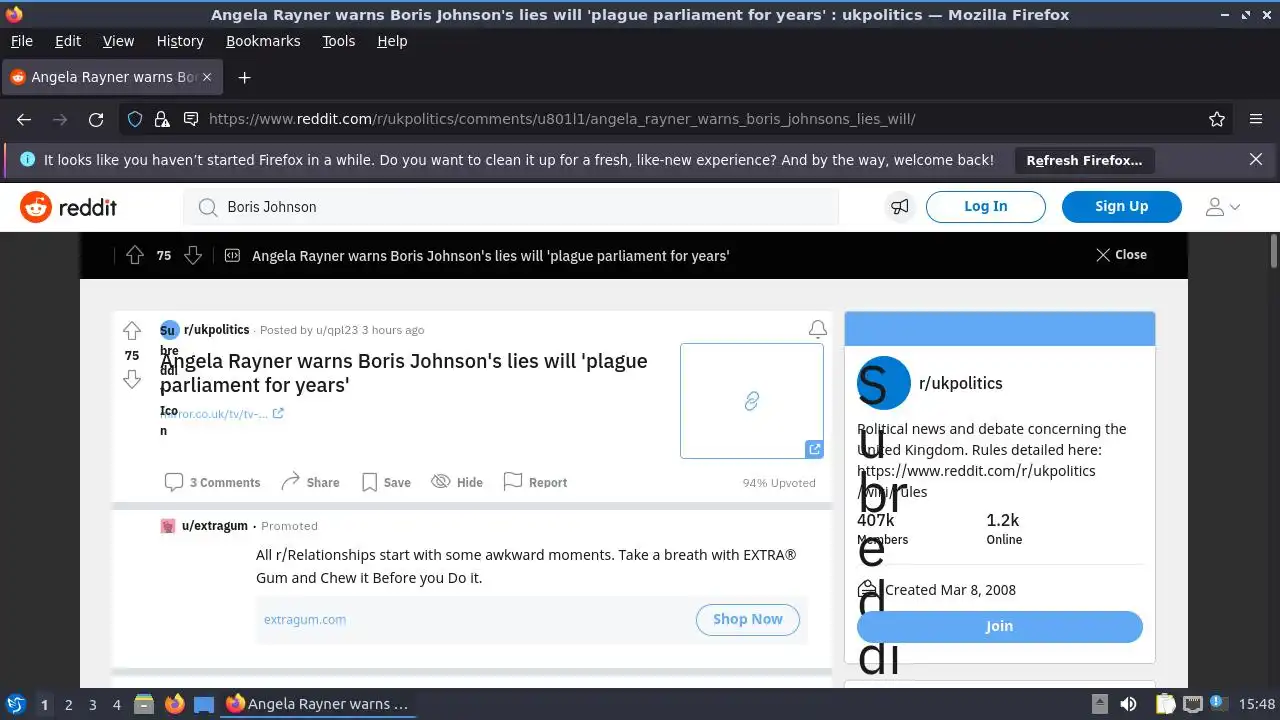Screen dimensions: 1280x720
Task: Open the Firefox hamburger application menu
Action: [x=1256, y=119]
